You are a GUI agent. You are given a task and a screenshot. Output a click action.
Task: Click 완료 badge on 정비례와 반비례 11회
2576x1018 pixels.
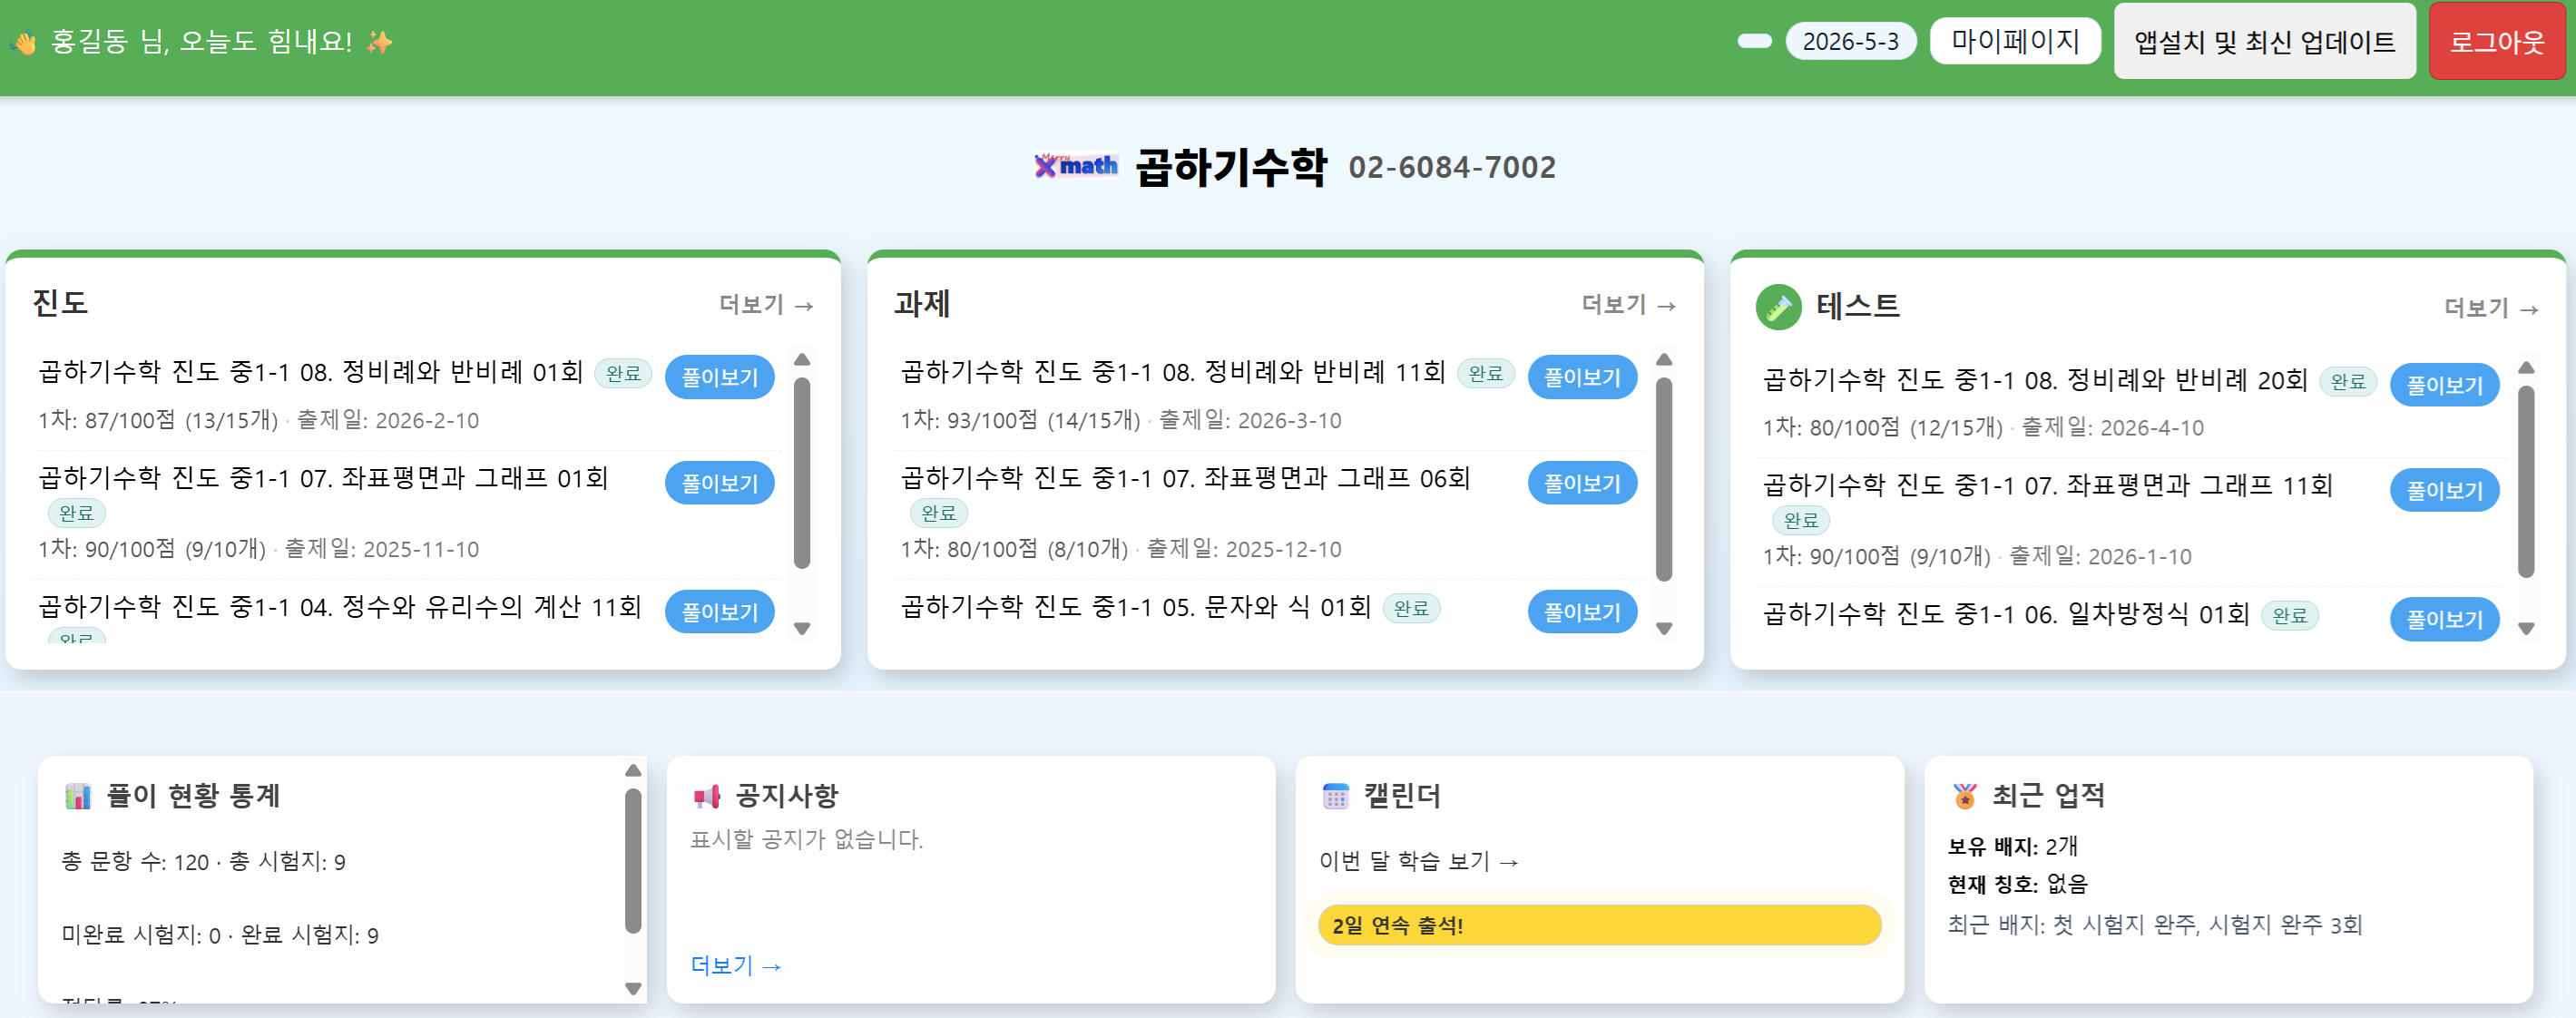pyautogui.click(x=1486, y=373)
